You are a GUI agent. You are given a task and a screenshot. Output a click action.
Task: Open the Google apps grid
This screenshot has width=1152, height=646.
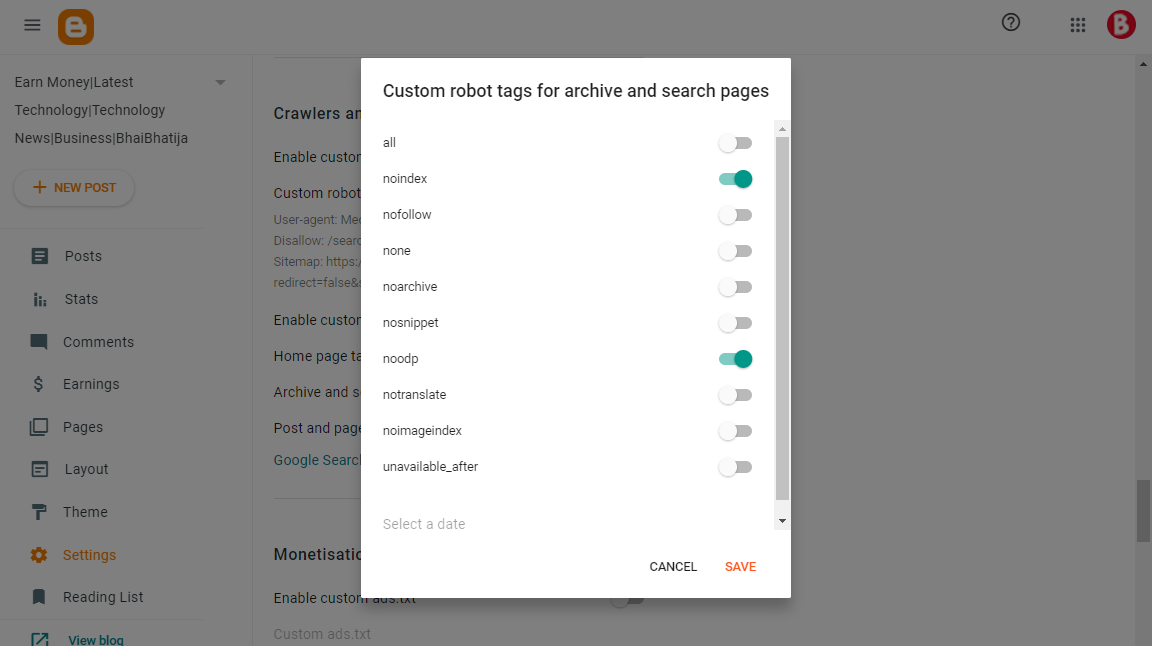point(1078,26)
